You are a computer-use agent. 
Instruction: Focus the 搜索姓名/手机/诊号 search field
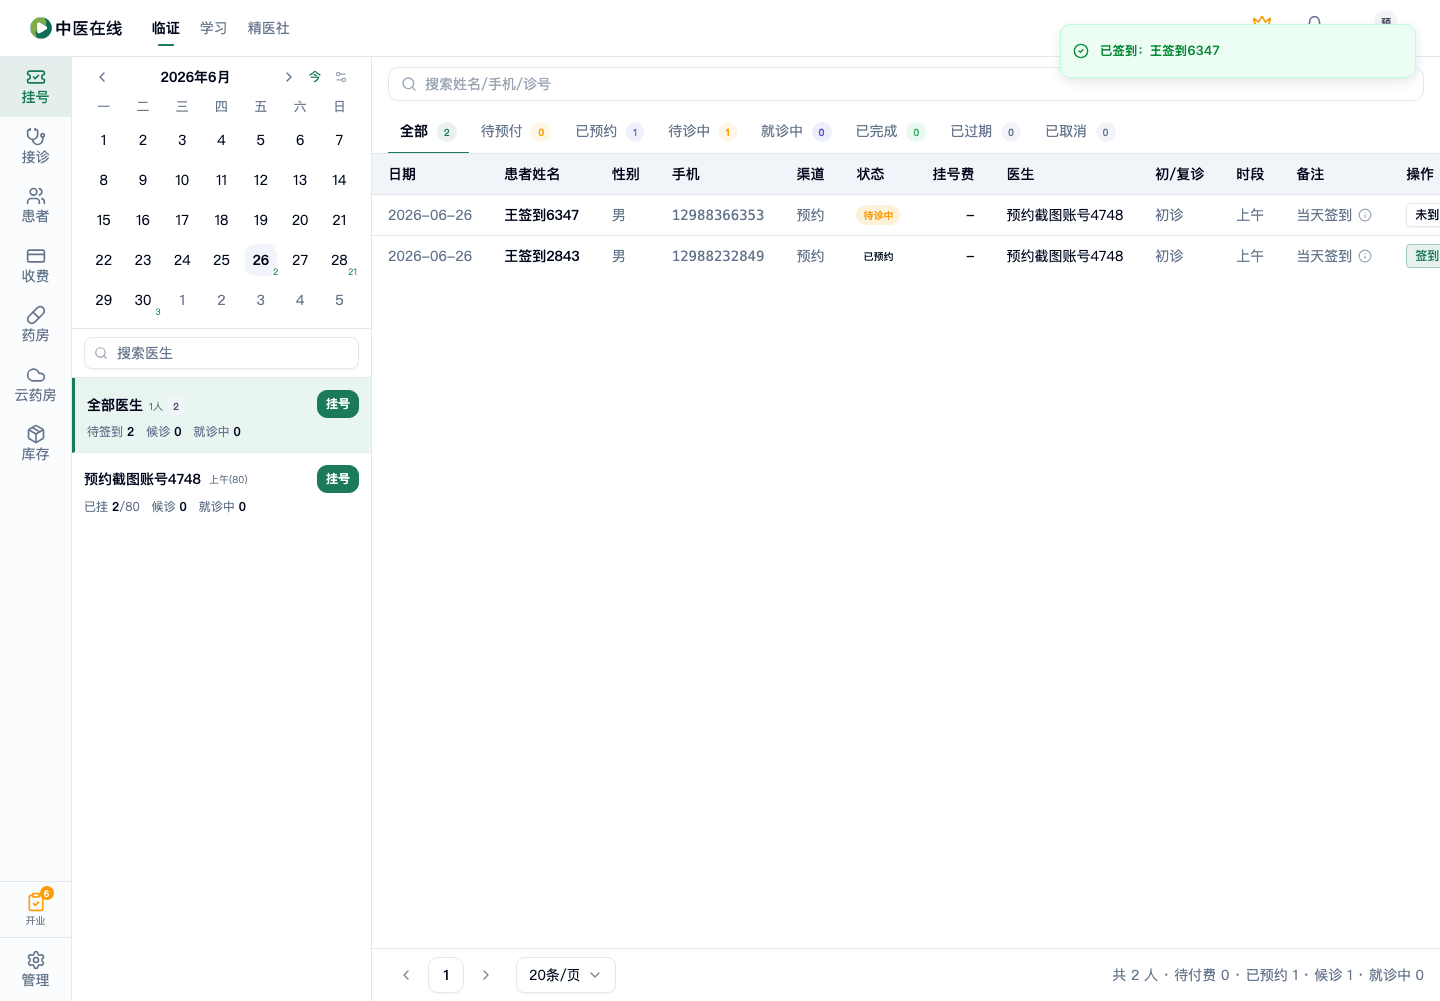[x=905, y=84]
